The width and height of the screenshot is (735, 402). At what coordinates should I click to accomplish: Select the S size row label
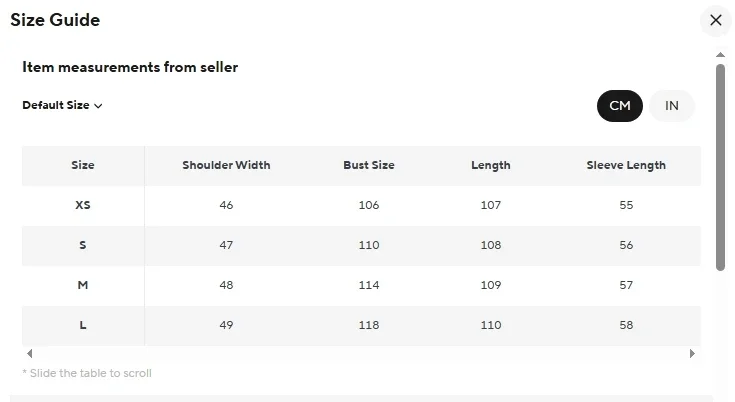83,245
